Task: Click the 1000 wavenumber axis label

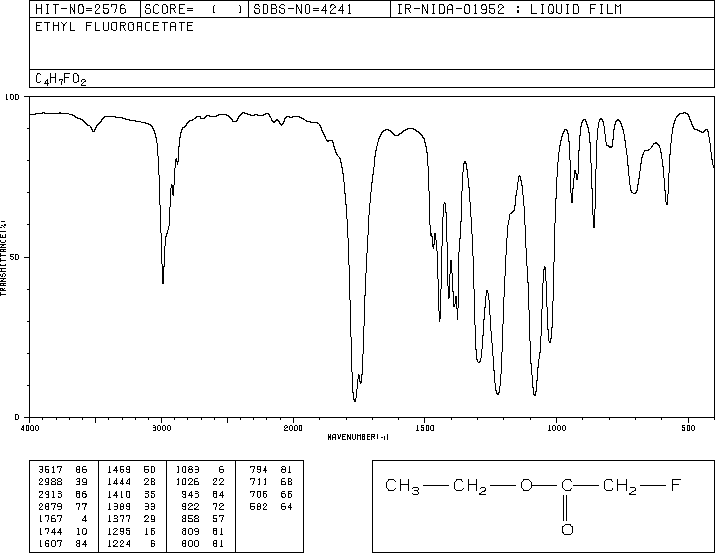Action: [x=556, y=428]
